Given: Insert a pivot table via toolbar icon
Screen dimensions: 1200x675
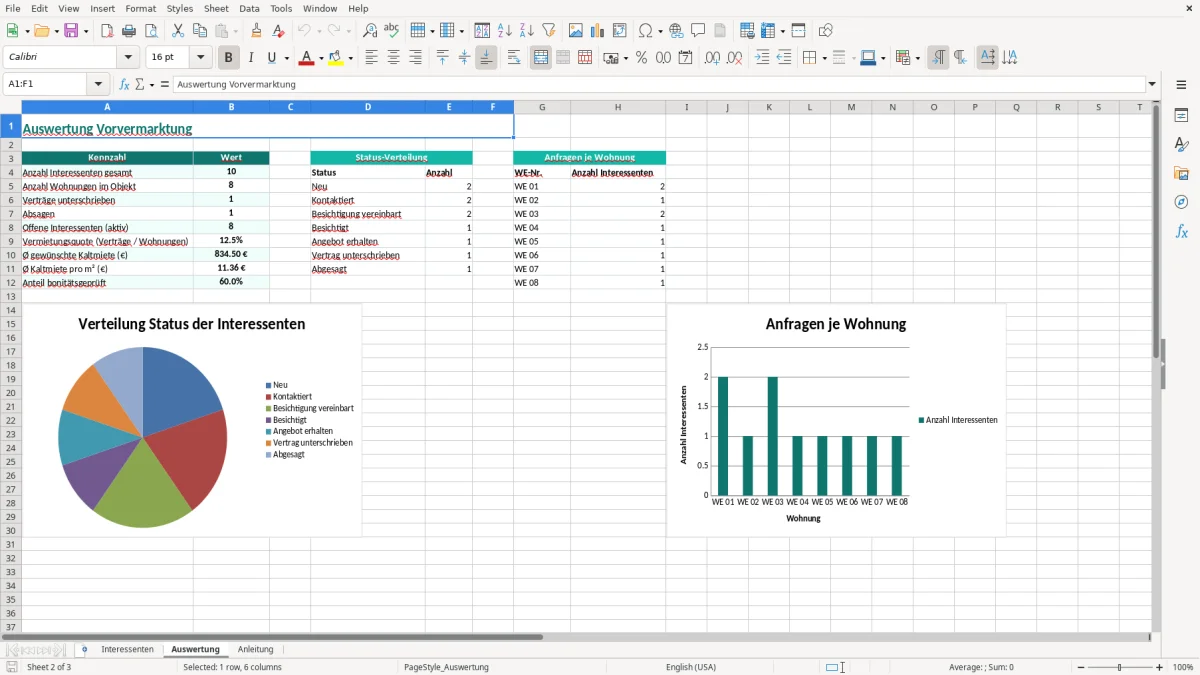Looking at the screenshot, I should click(x=619, y=31).
